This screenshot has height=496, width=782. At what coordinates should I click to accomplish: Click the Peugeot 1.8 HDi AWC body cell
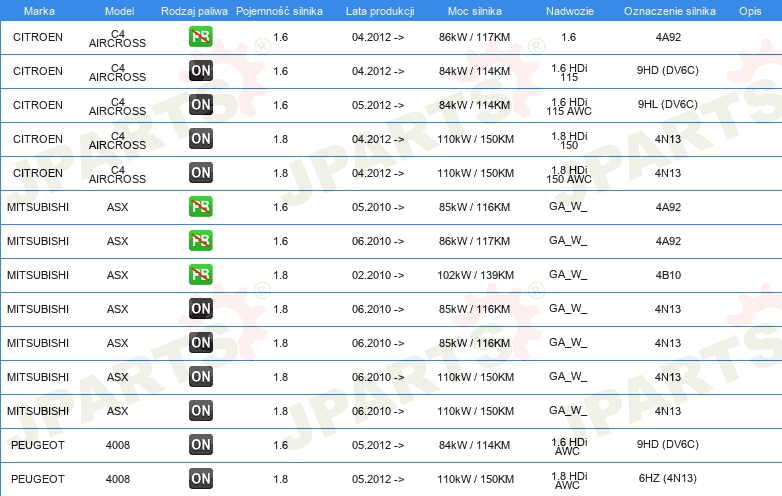[x=569, y=481]
